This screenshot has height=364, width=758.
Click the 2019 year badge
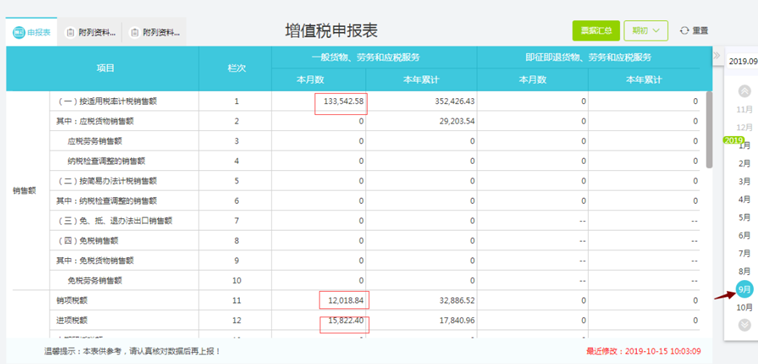point(733,140)
